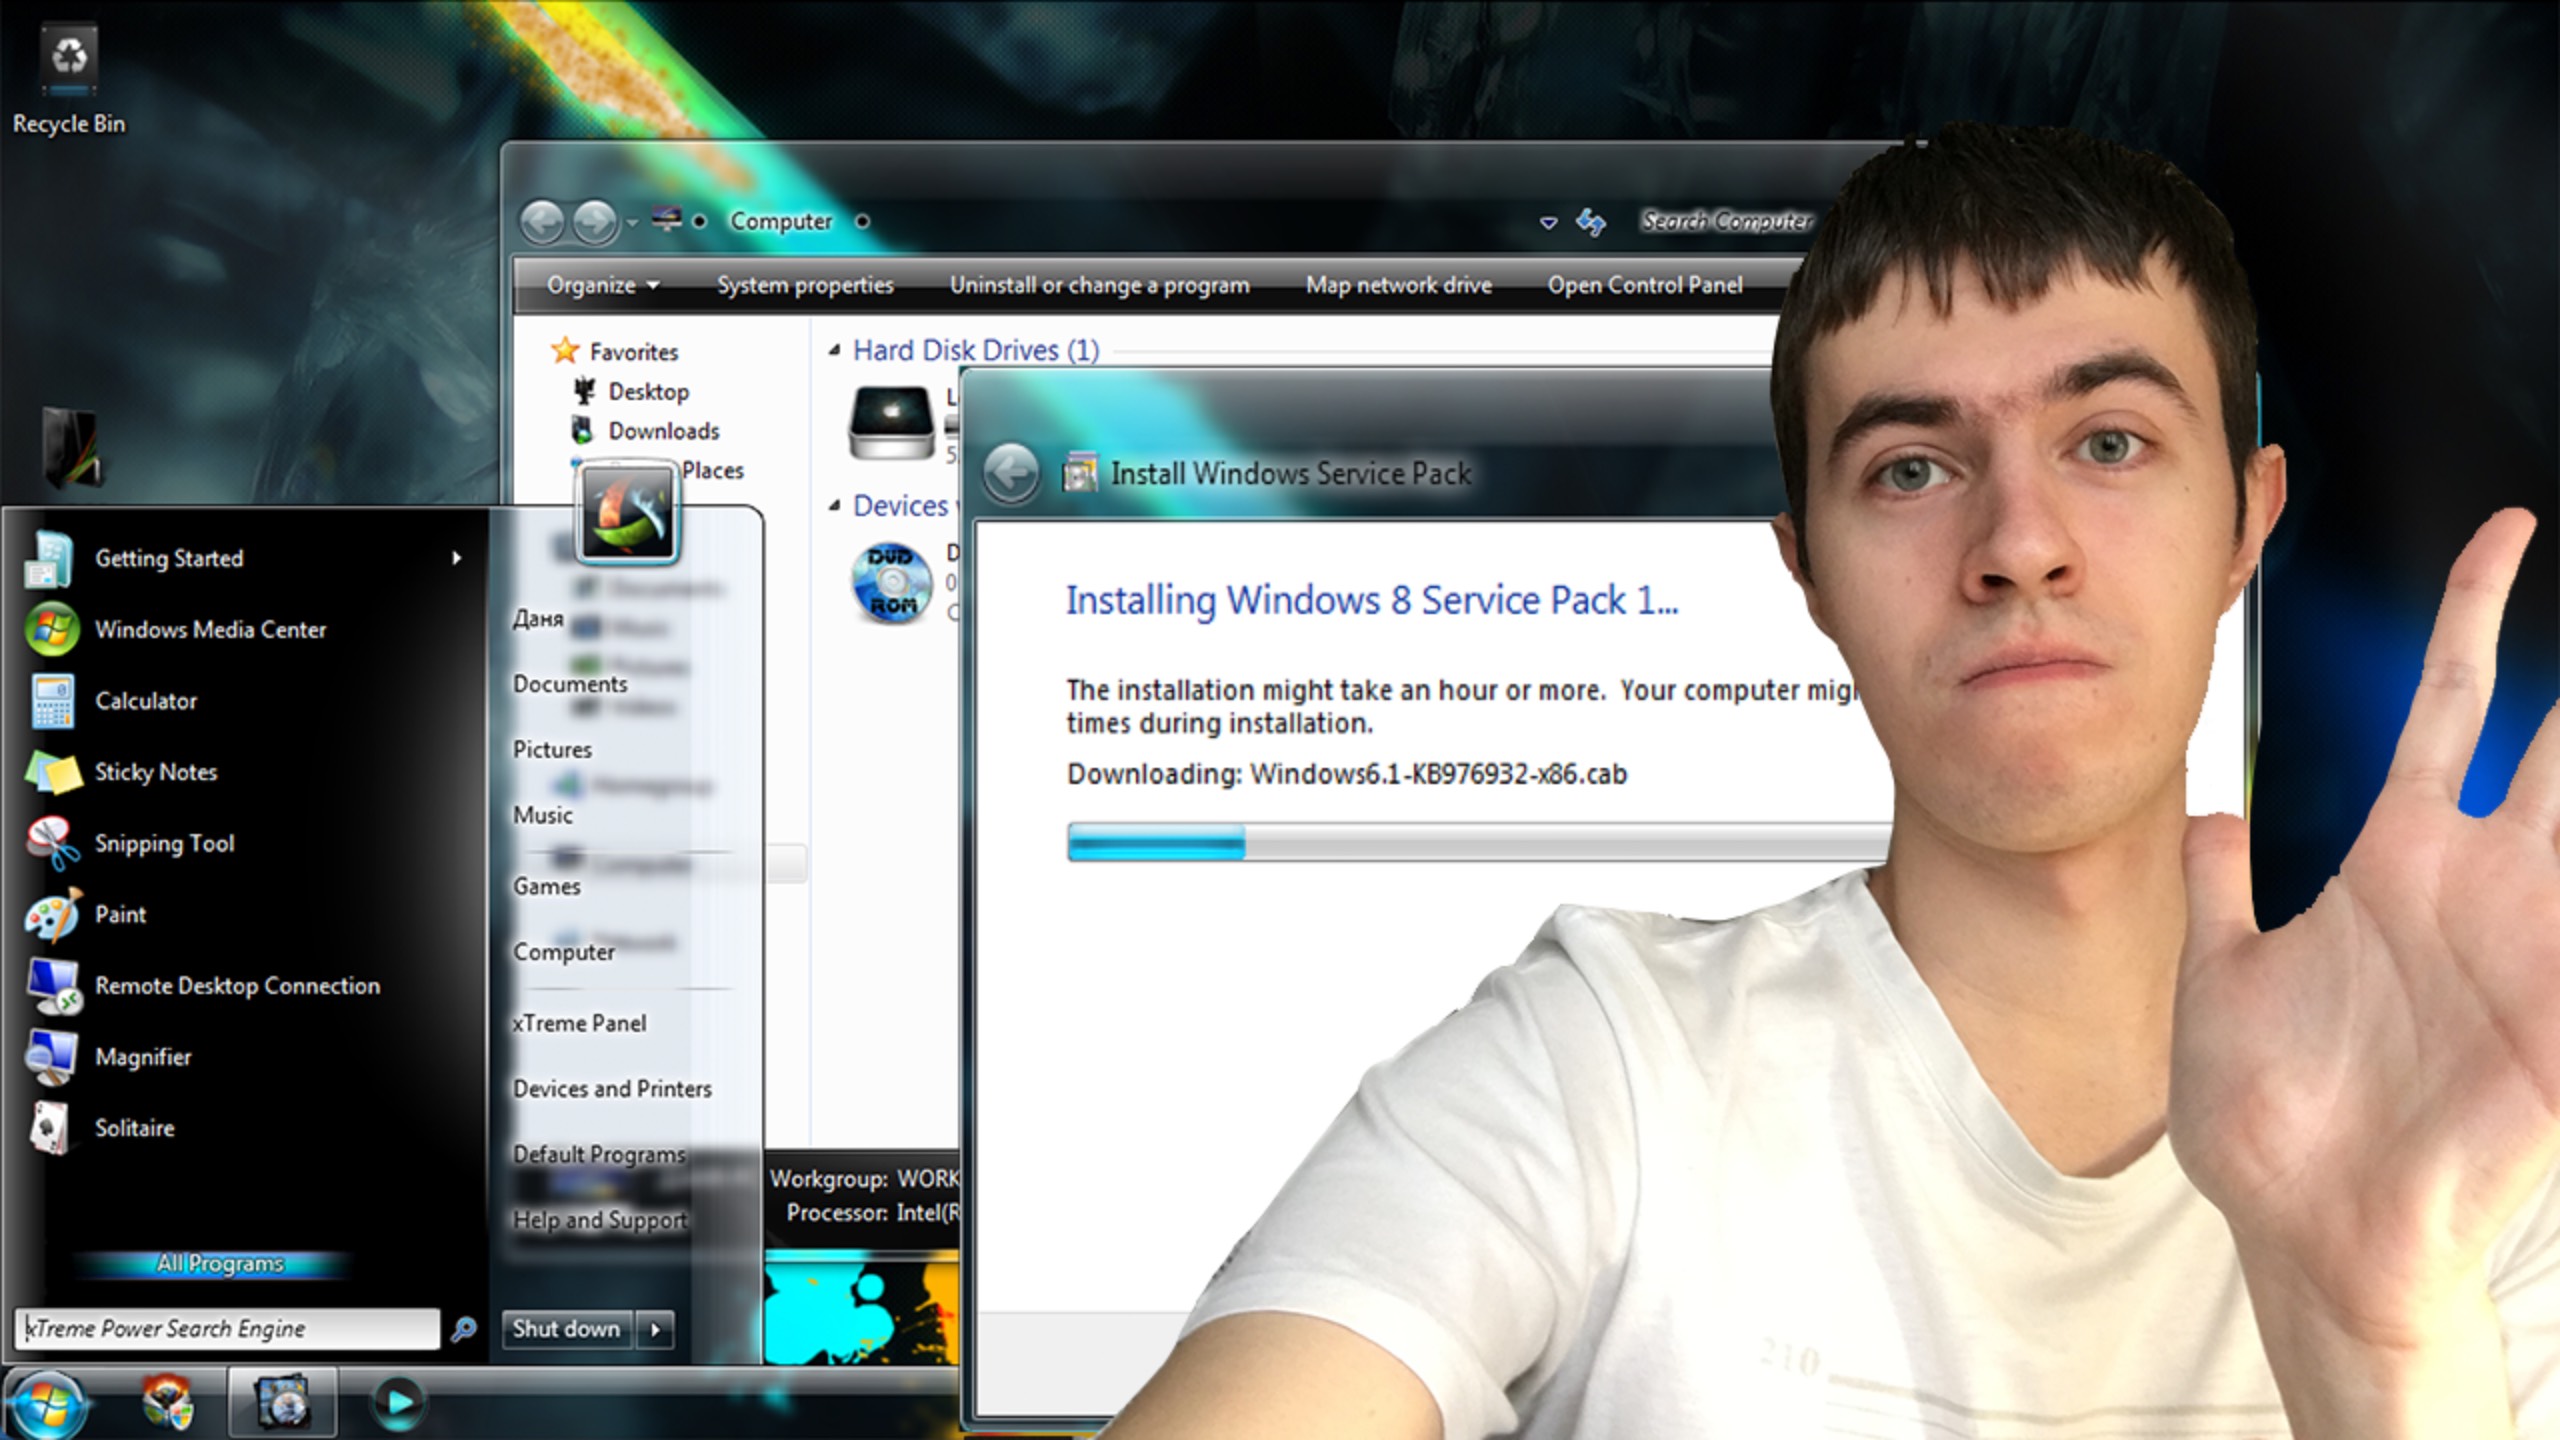Open the media player taskbar icon

[398, 1403]
